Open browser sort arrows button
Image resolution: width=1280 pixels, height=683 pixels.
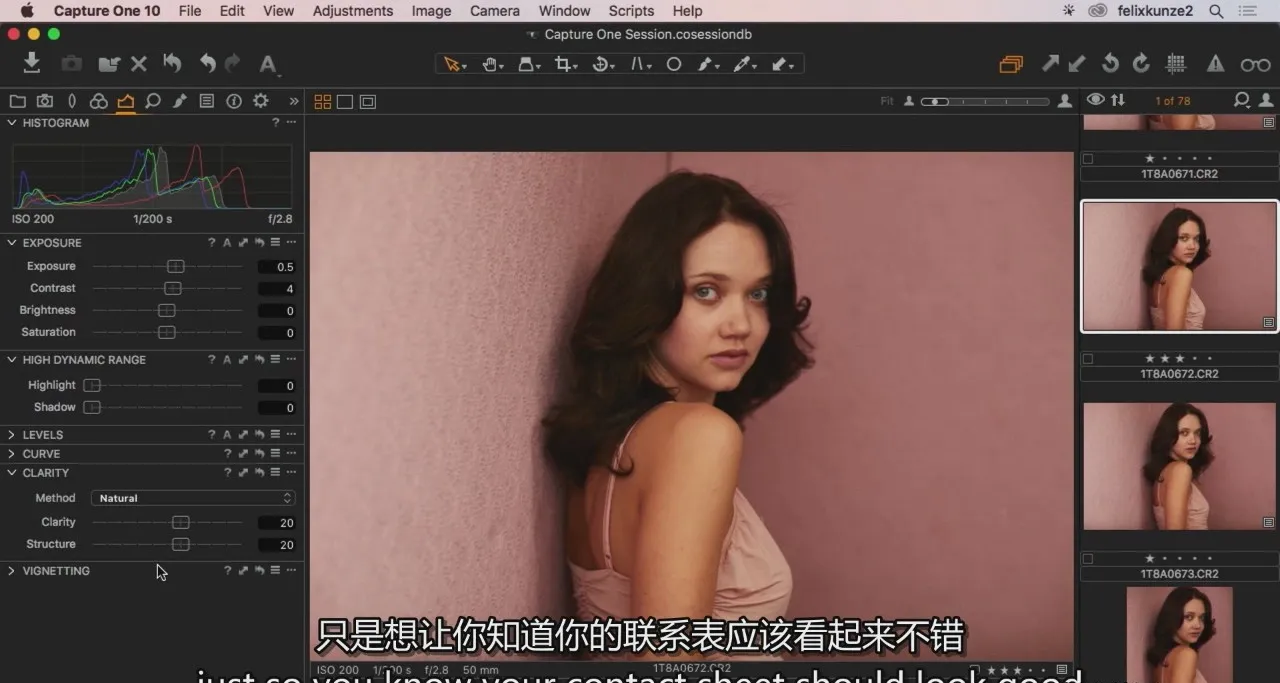click(1118, 100)
